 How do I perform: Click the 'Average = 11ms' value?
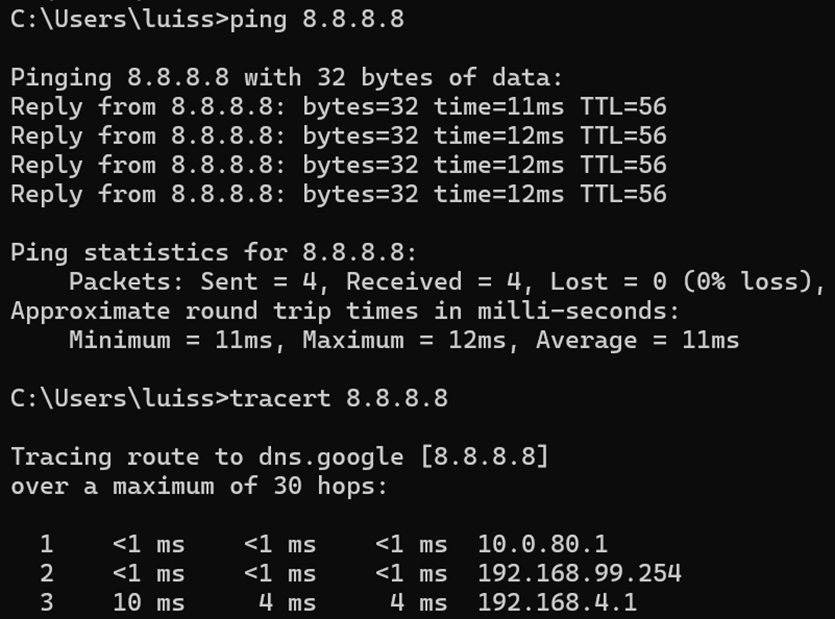pos(637,340)
